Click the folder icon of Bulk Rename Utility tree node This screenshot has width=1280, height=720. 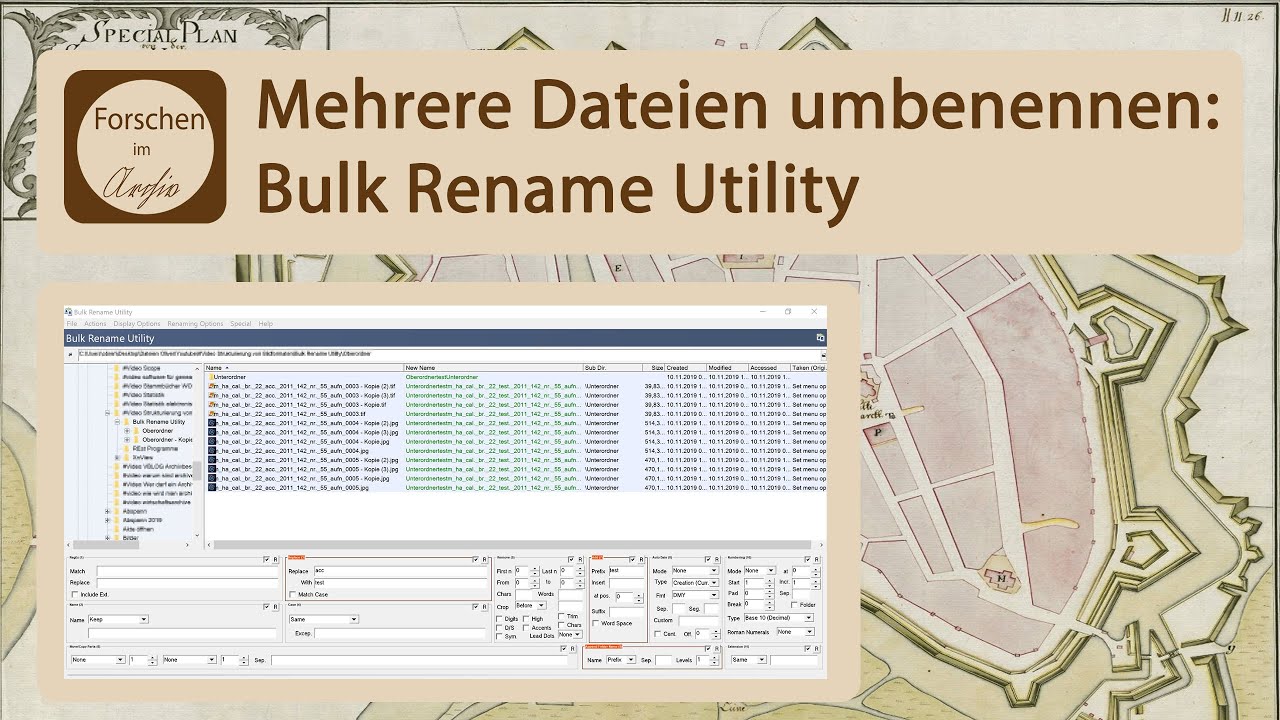[x=126, y=422]
